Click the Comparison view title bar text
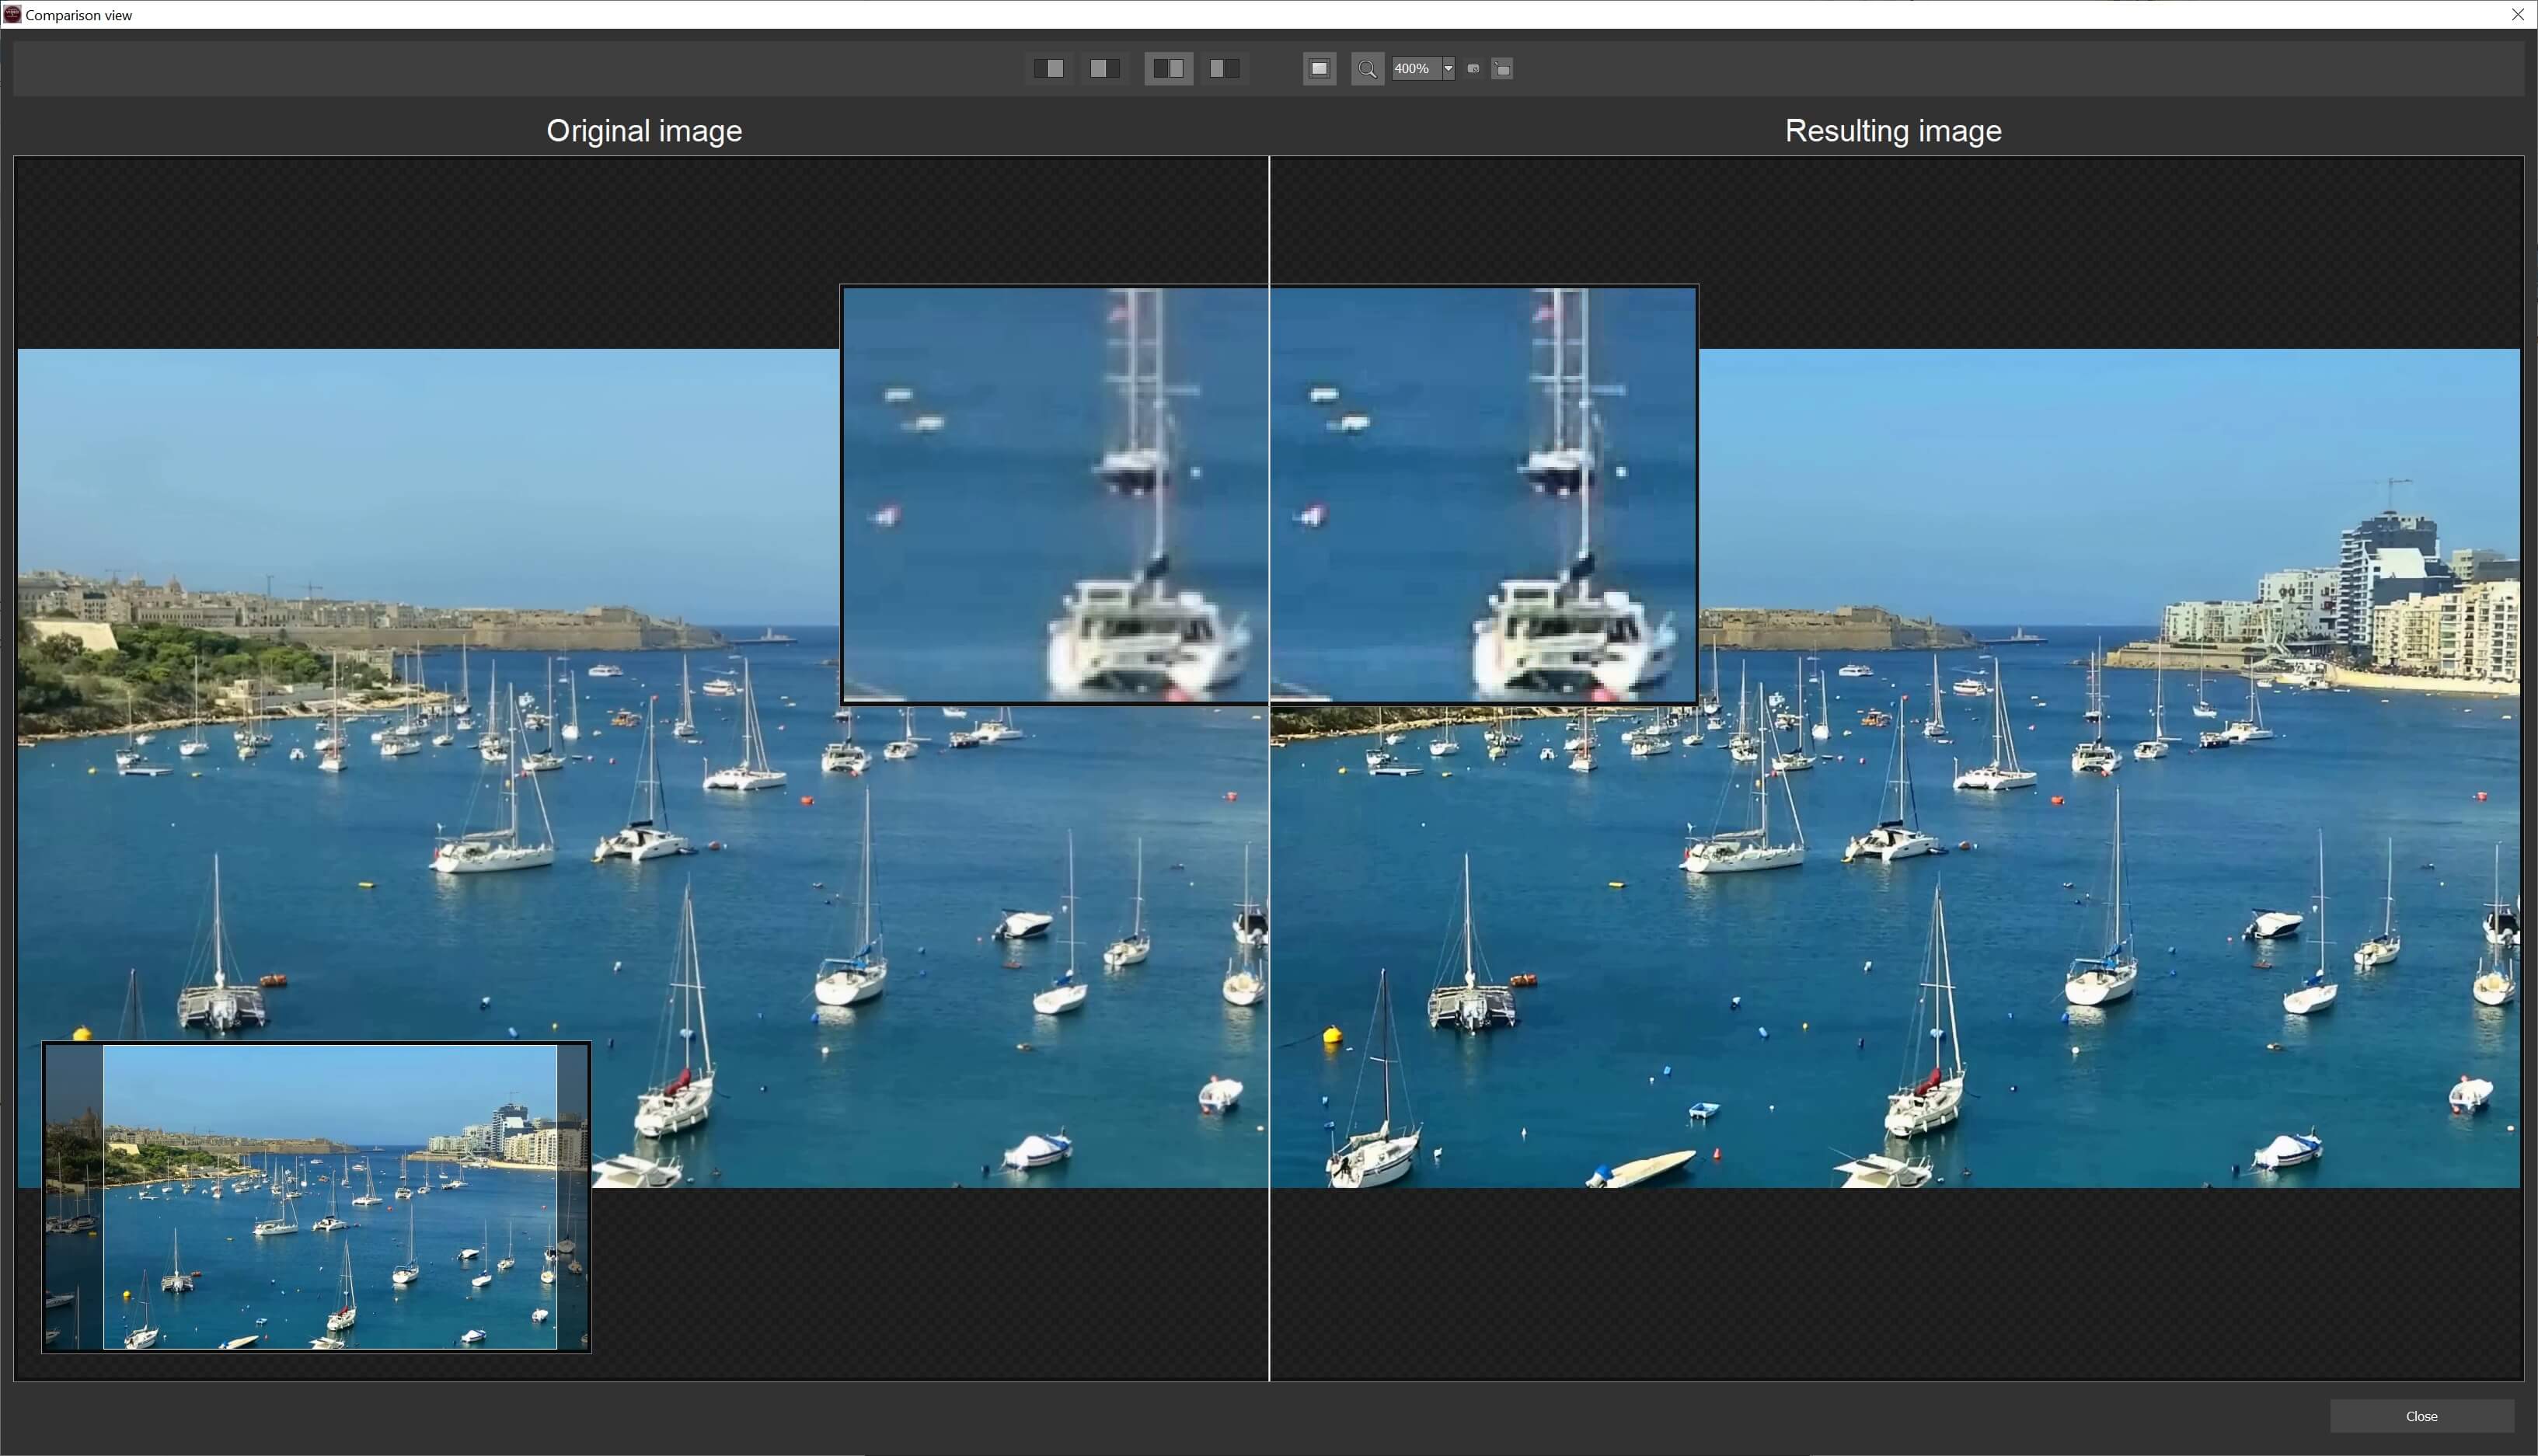Viewport: 2538px width, 1456px height. [x=79, y=15]
